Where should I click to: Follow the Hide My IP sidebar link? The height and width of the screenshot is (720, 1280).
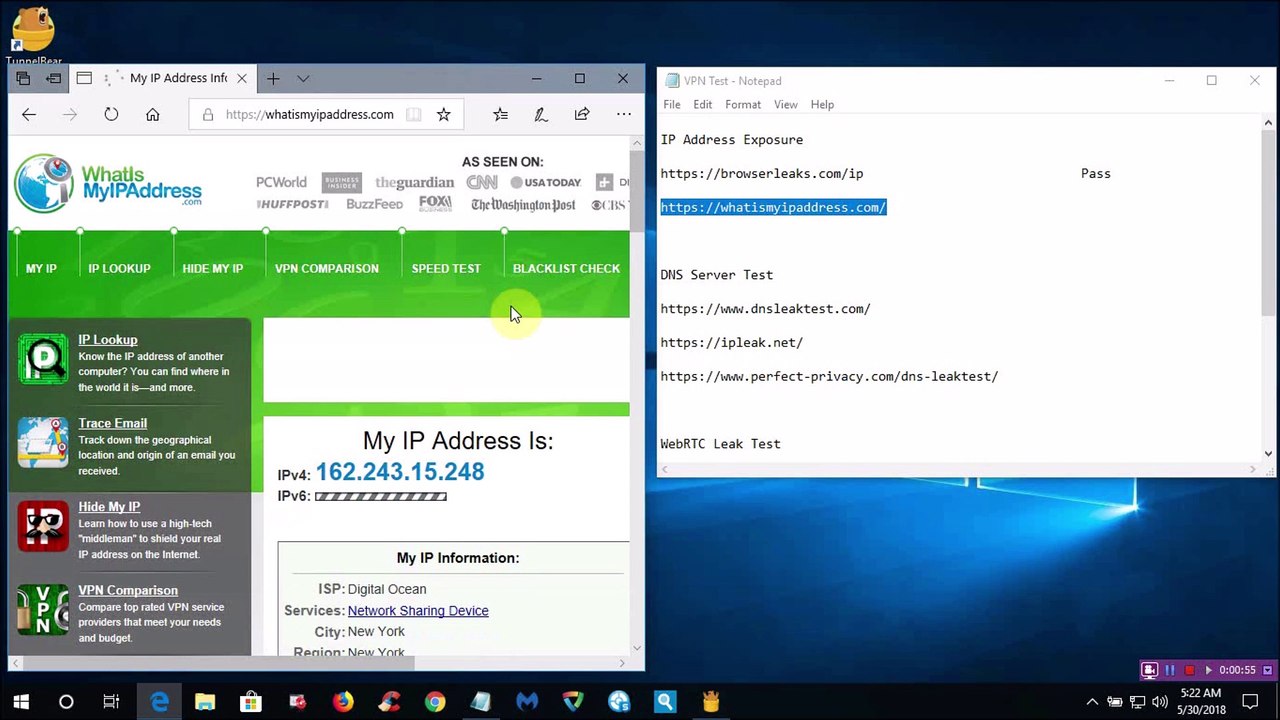coord(109,507)
